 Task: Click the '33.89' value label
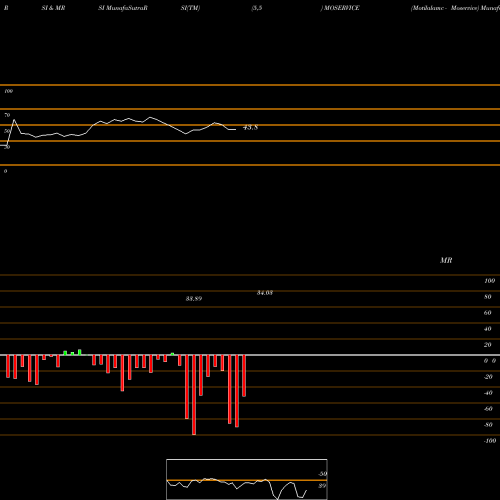(x=194, y=299)
